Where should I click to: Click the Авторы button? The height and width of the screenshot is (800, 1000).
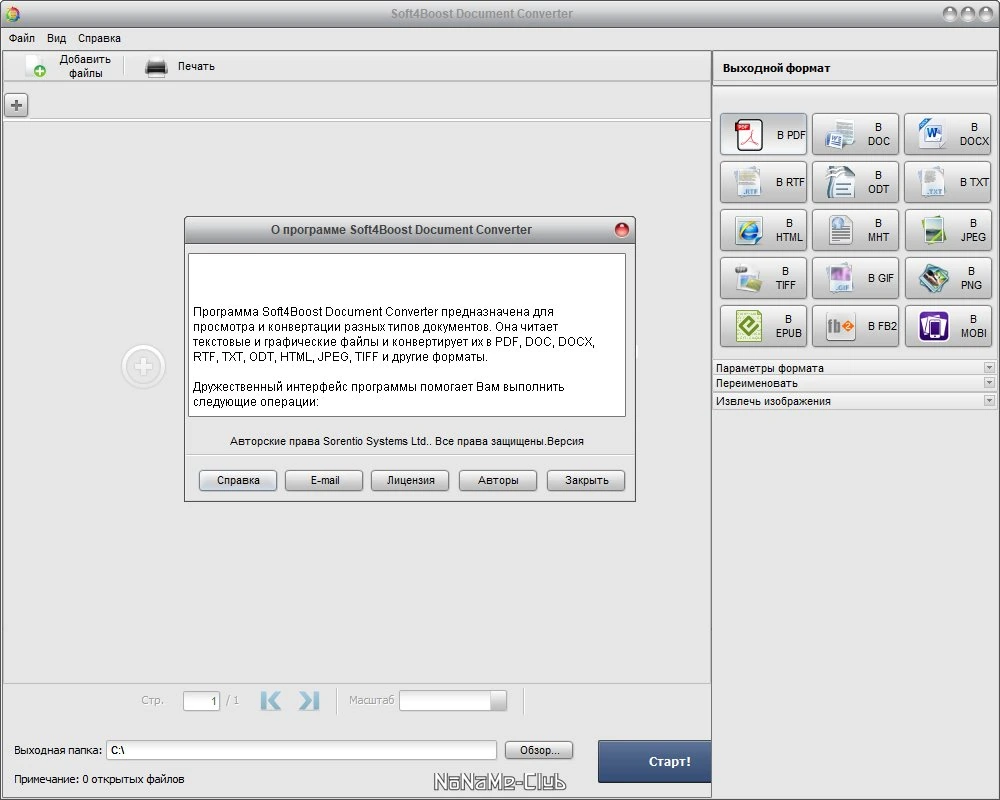(x=498, y=480)
